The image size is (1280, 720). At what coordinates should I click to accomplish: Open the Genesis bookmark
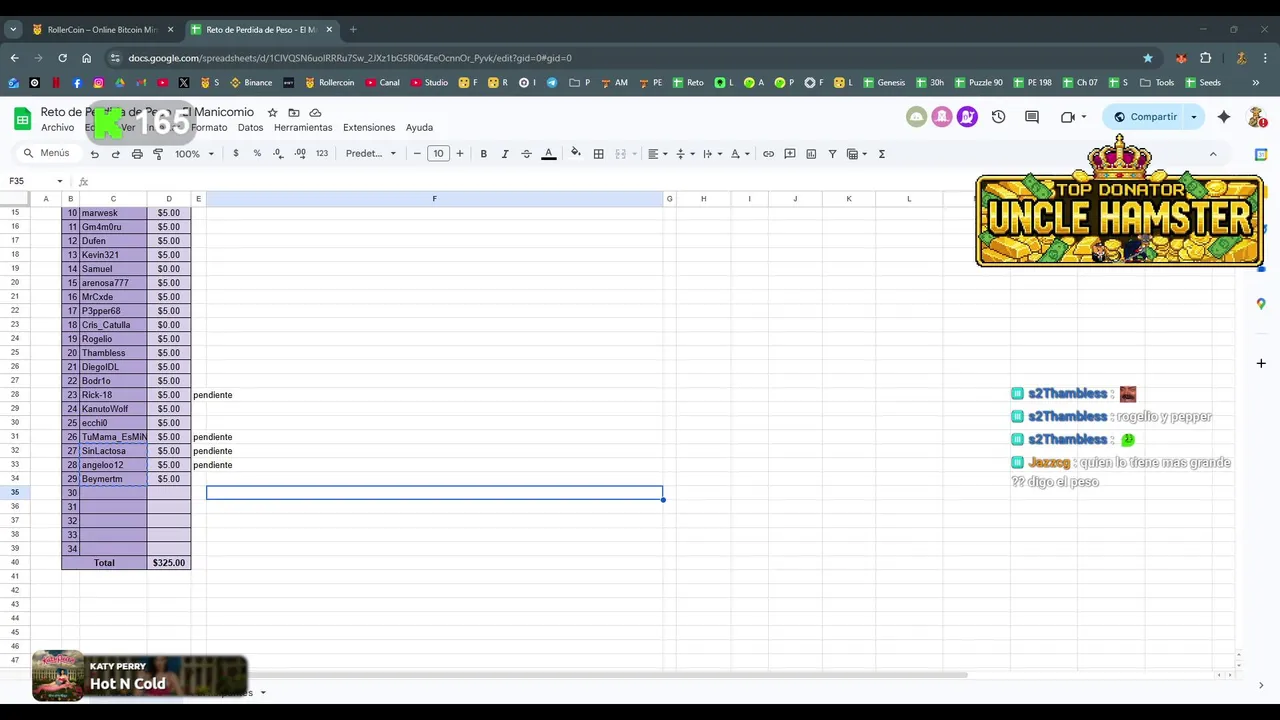(x=884, y=83)
